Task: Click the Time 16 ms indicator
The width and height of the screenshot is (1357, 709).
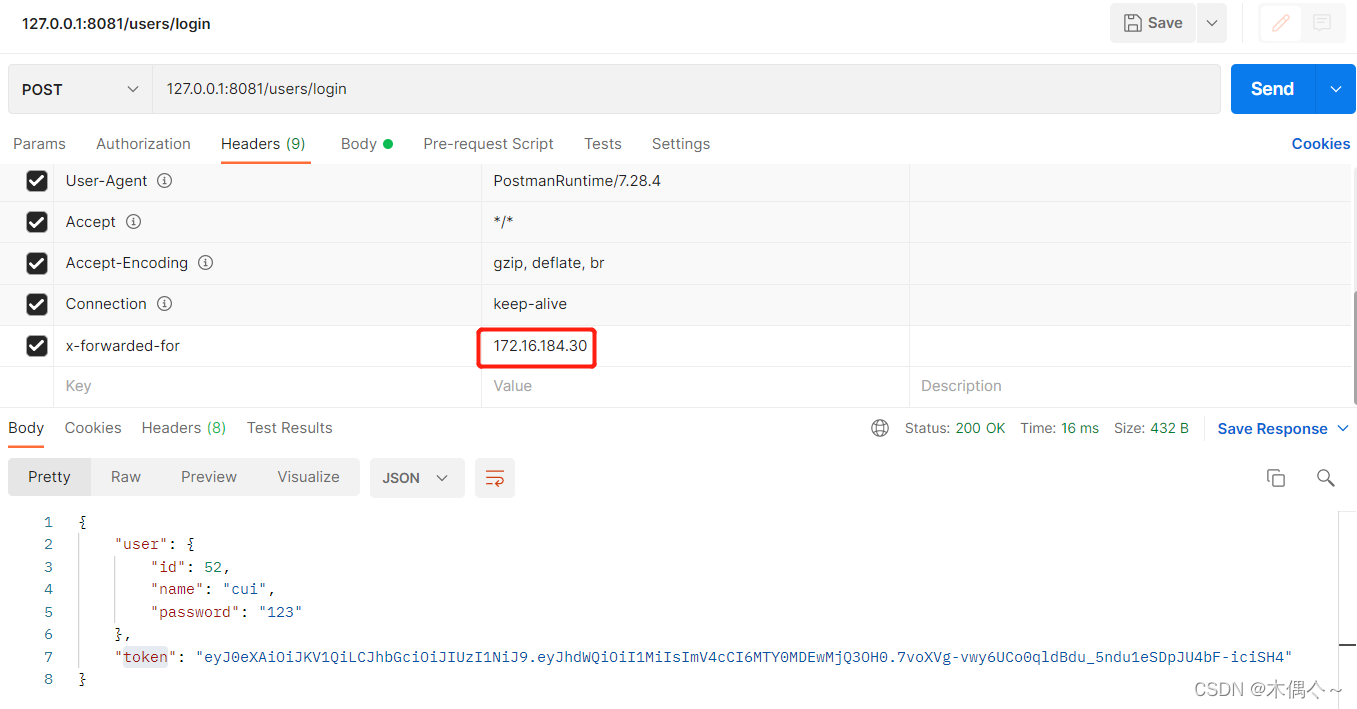Action: click(1059, 428)
